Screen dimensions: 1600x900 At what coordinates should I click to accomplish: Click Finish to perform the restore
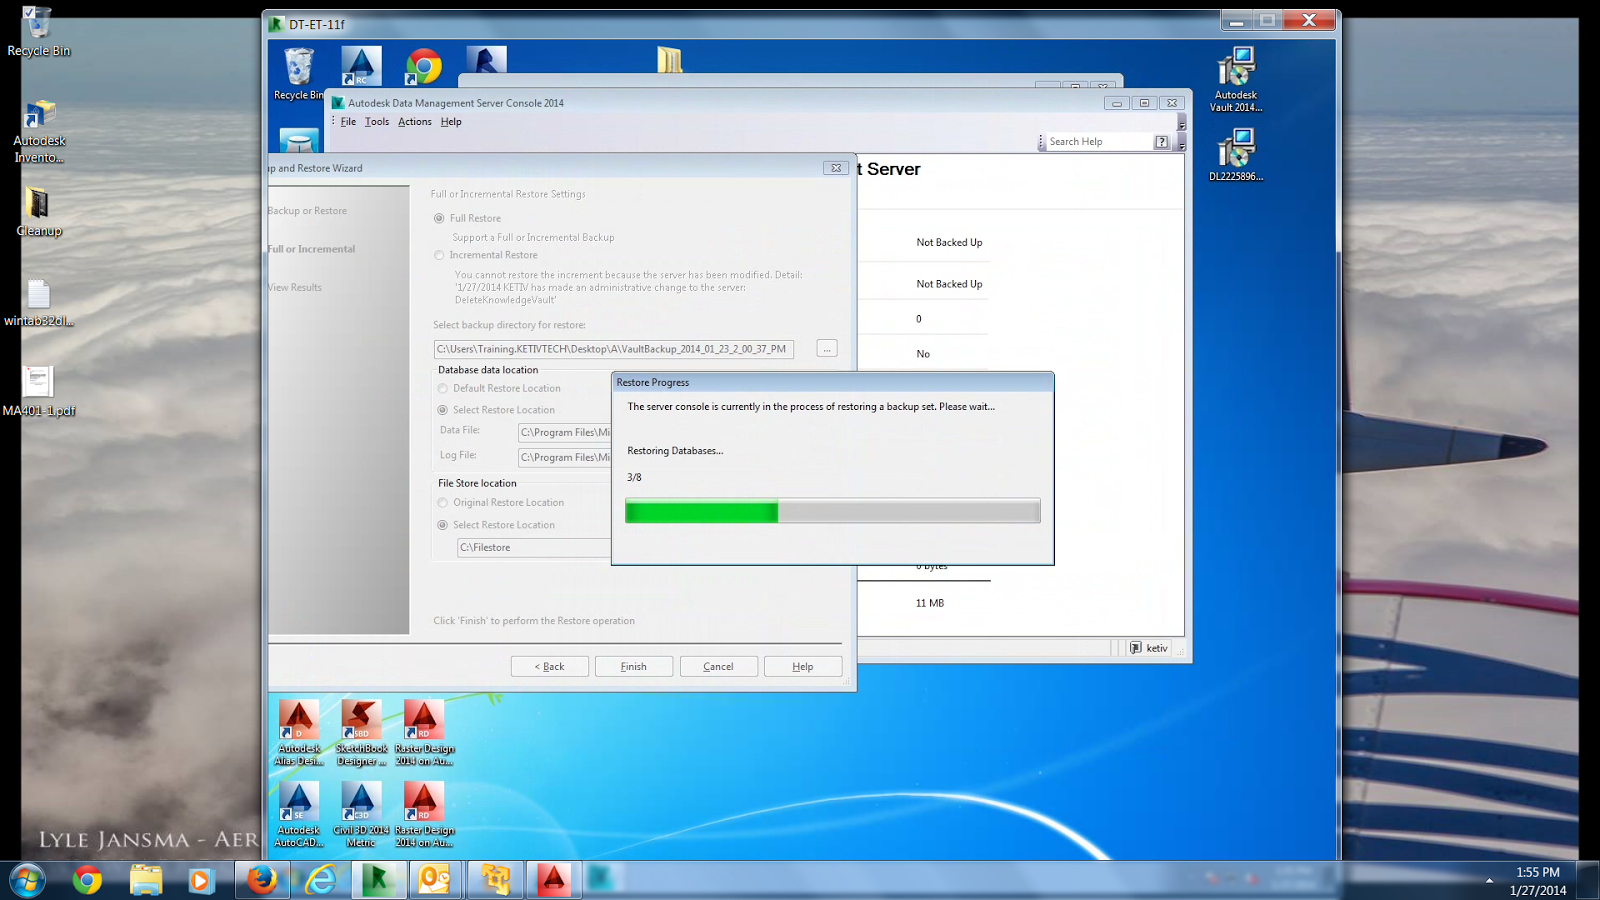pyautogui.click(x=633, y=667)
